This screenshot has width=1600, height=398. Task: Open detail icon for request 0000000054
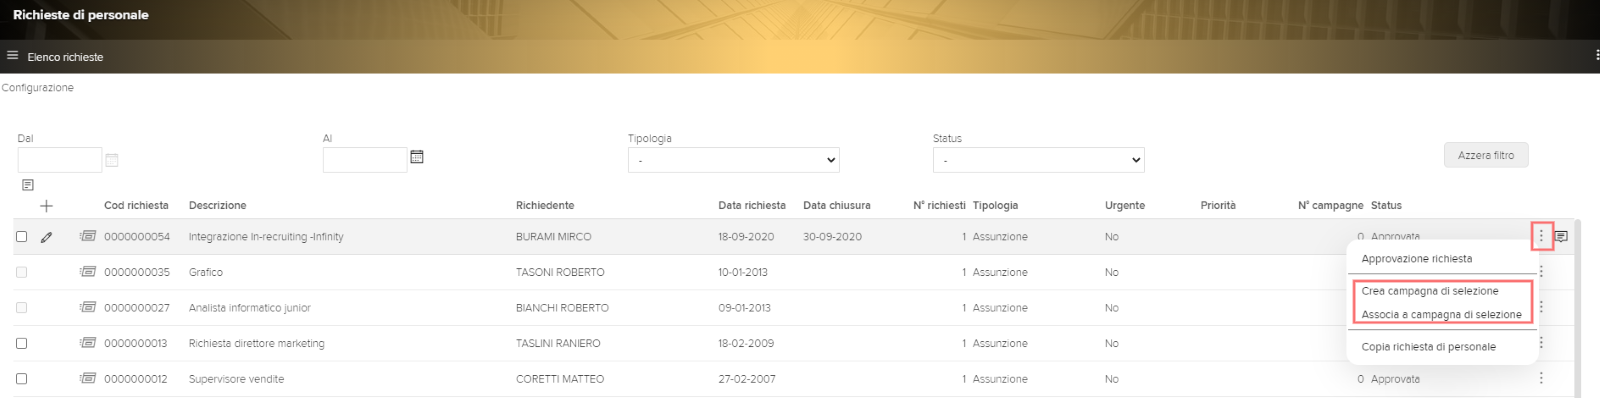pyautogui.click(x=88, y=237)
